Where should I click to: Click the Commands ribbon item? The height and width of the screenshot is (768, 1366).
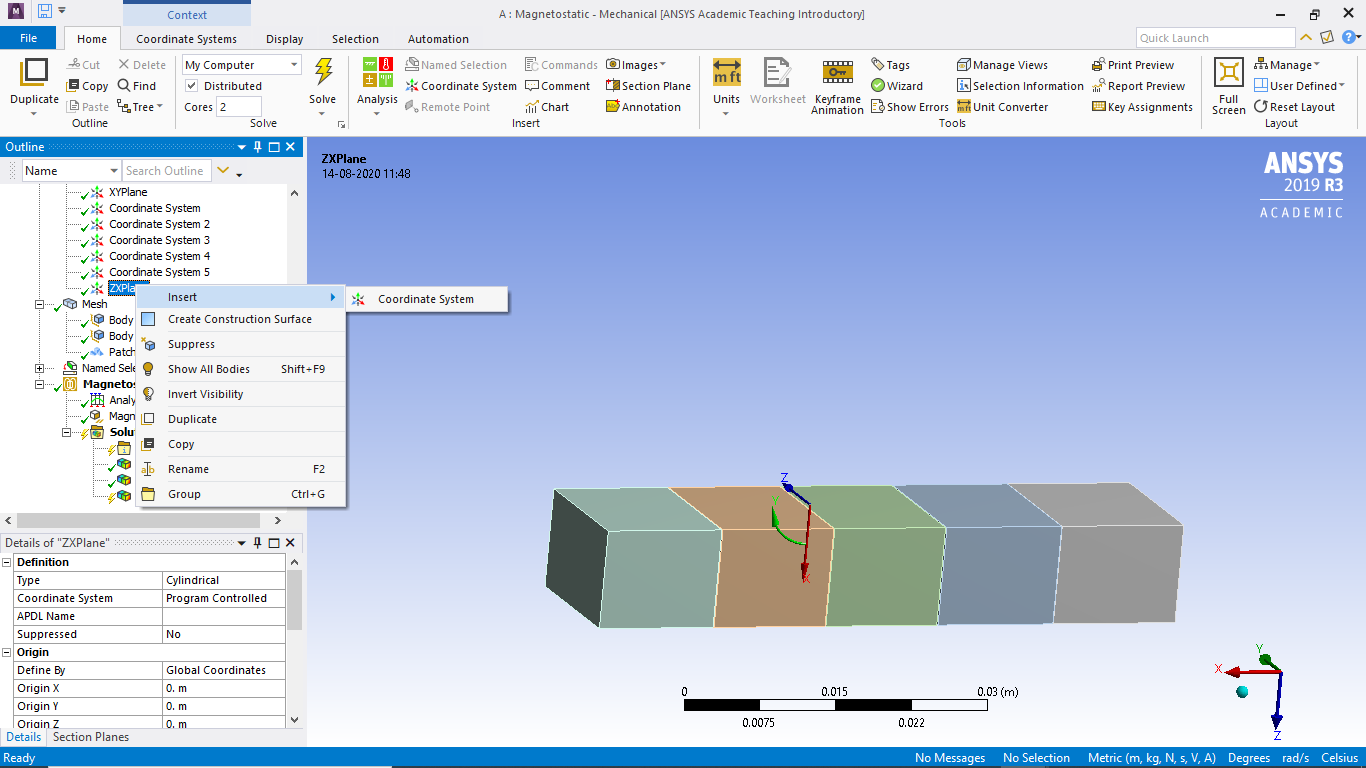point(561,65)
